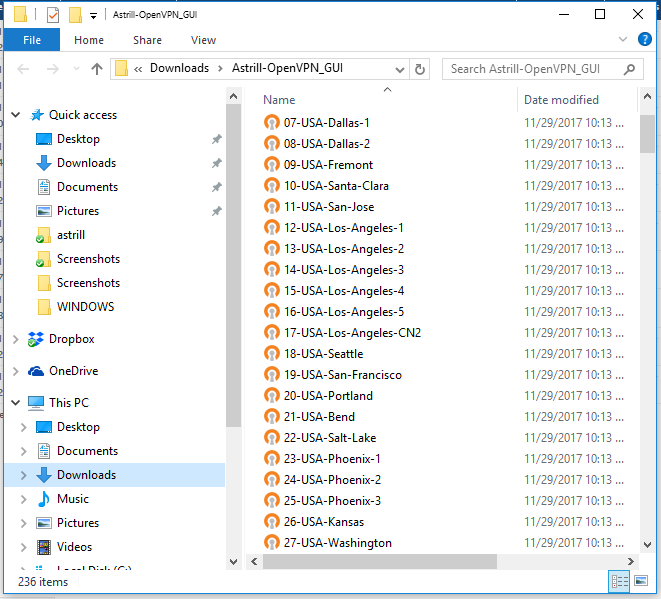Click the OneDrive cloud icon
This screenshot has width=661, height=599.
[x=36, y=371]
